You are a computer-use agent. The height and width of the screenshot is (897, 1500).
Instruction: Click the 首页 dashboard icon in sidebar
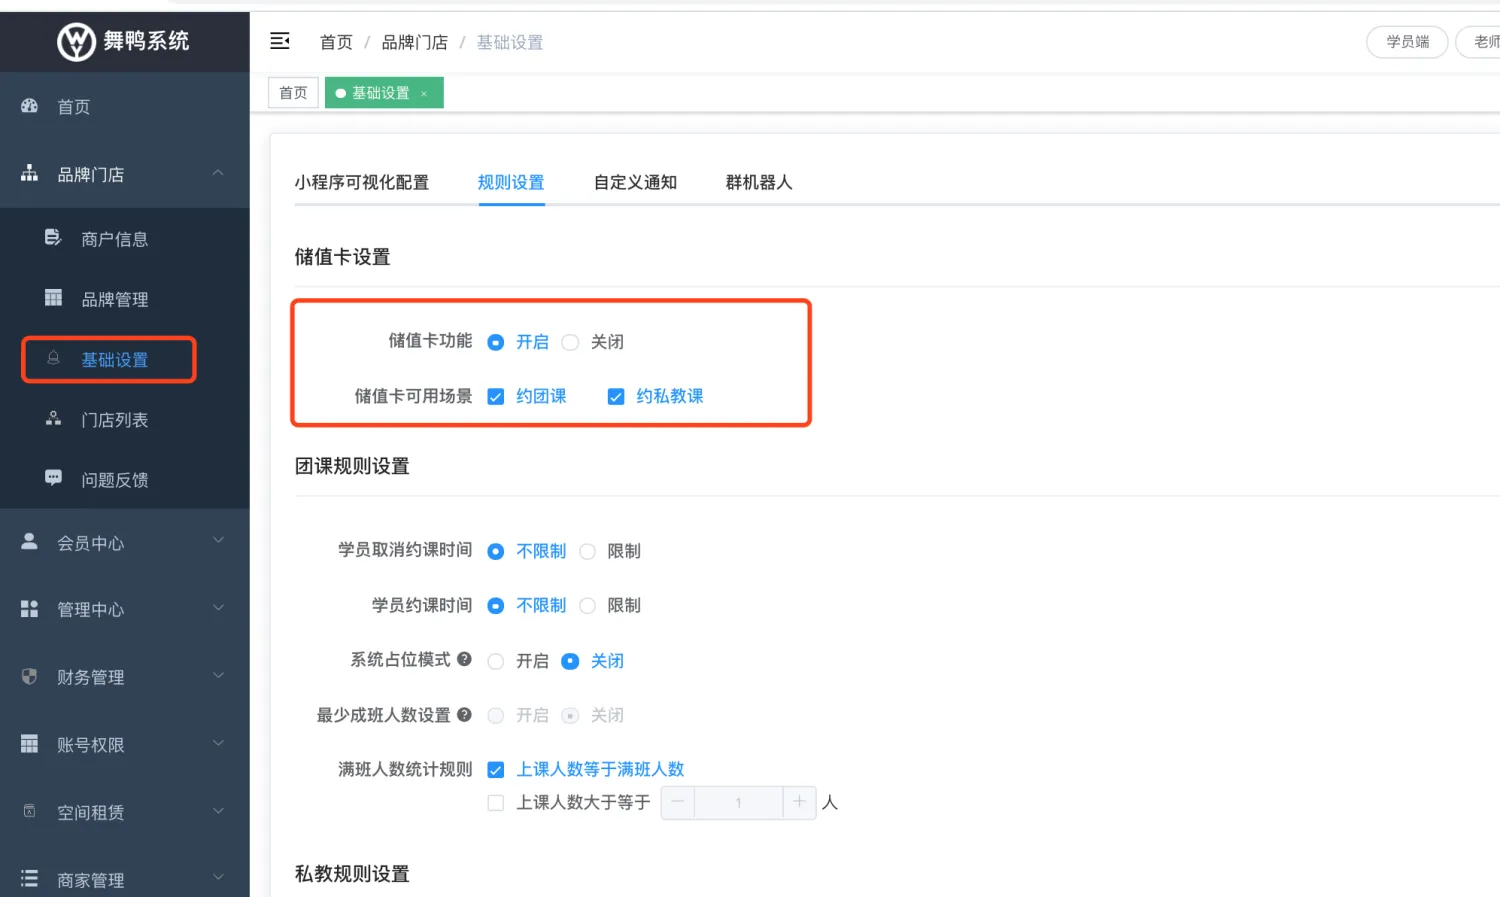click(30, 106)
